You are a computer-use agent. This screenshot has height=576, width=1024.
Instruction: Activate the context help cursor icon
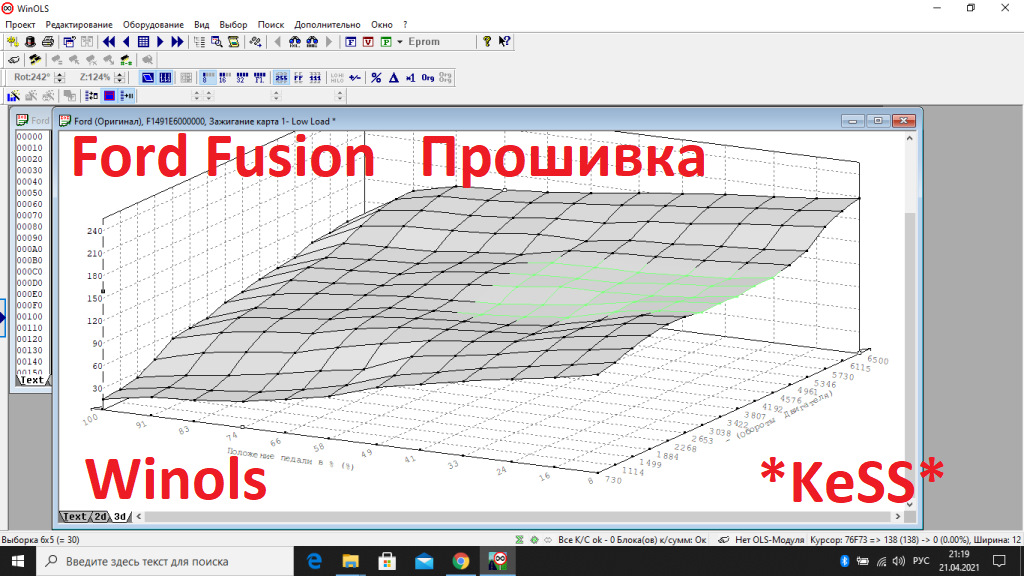pos(504,42)
